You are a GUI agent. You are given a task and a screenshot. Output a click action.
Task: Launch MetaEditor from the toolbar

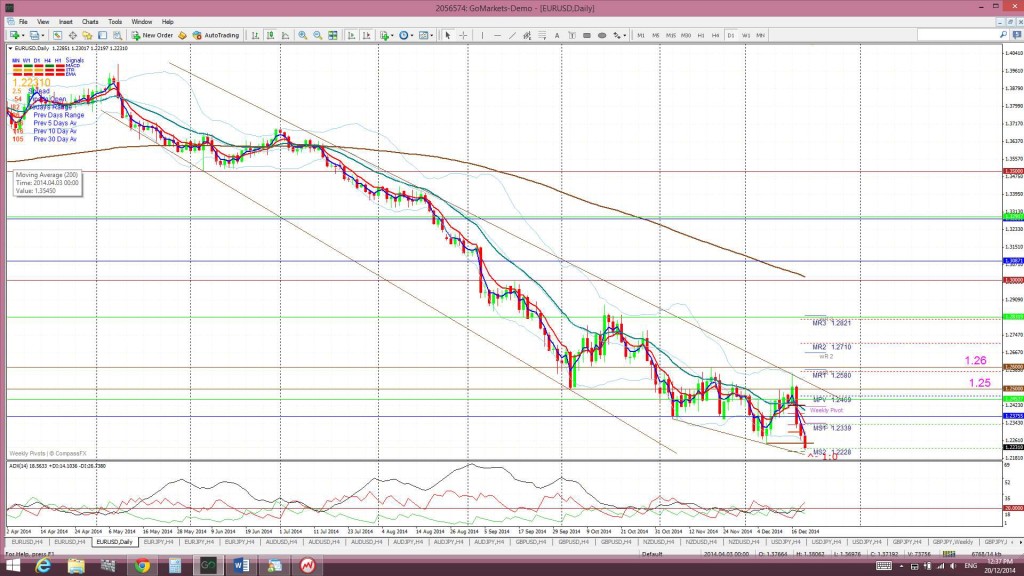[x=182, y=35]
